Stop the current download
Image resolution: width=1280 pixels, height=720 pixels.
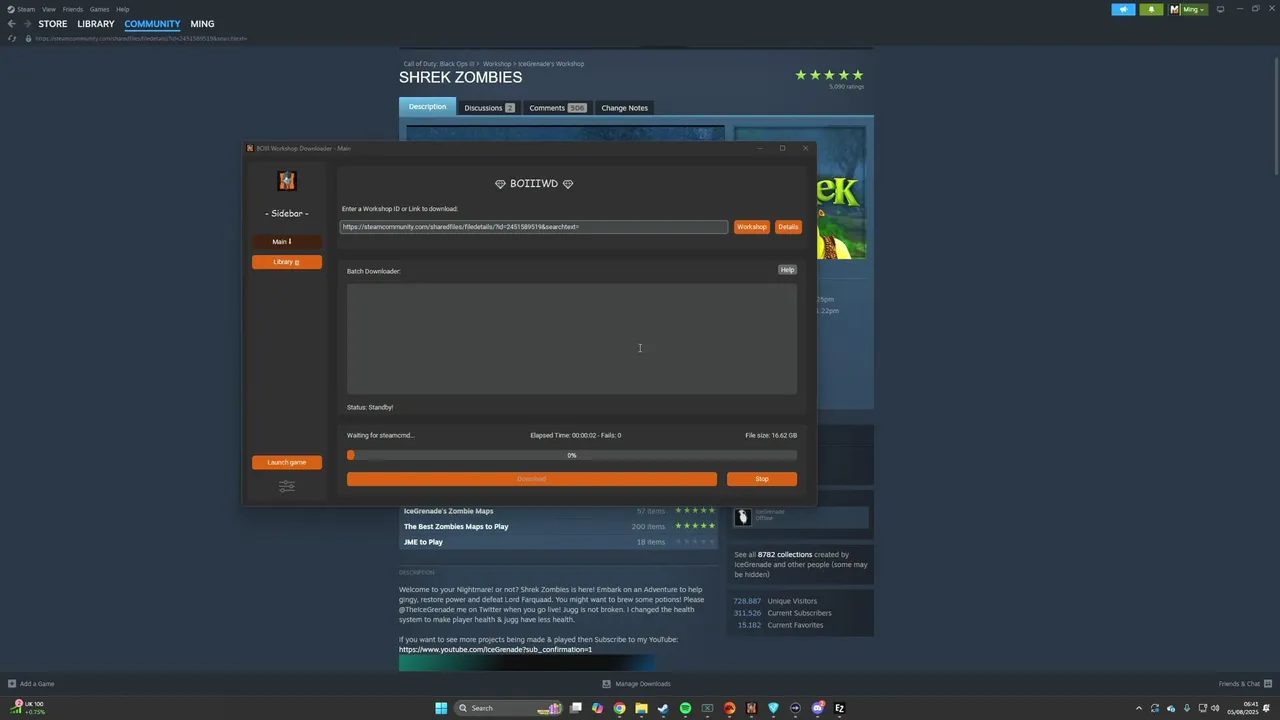click(762, 479)
